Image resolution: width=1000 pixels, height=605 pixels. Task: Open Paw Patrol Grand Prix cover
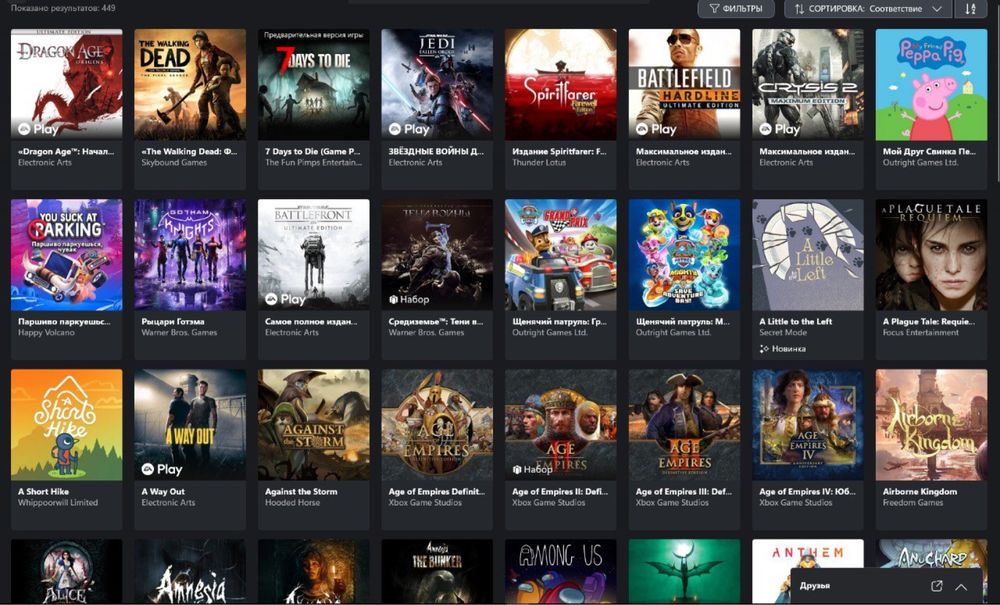[x=561, y=254]
